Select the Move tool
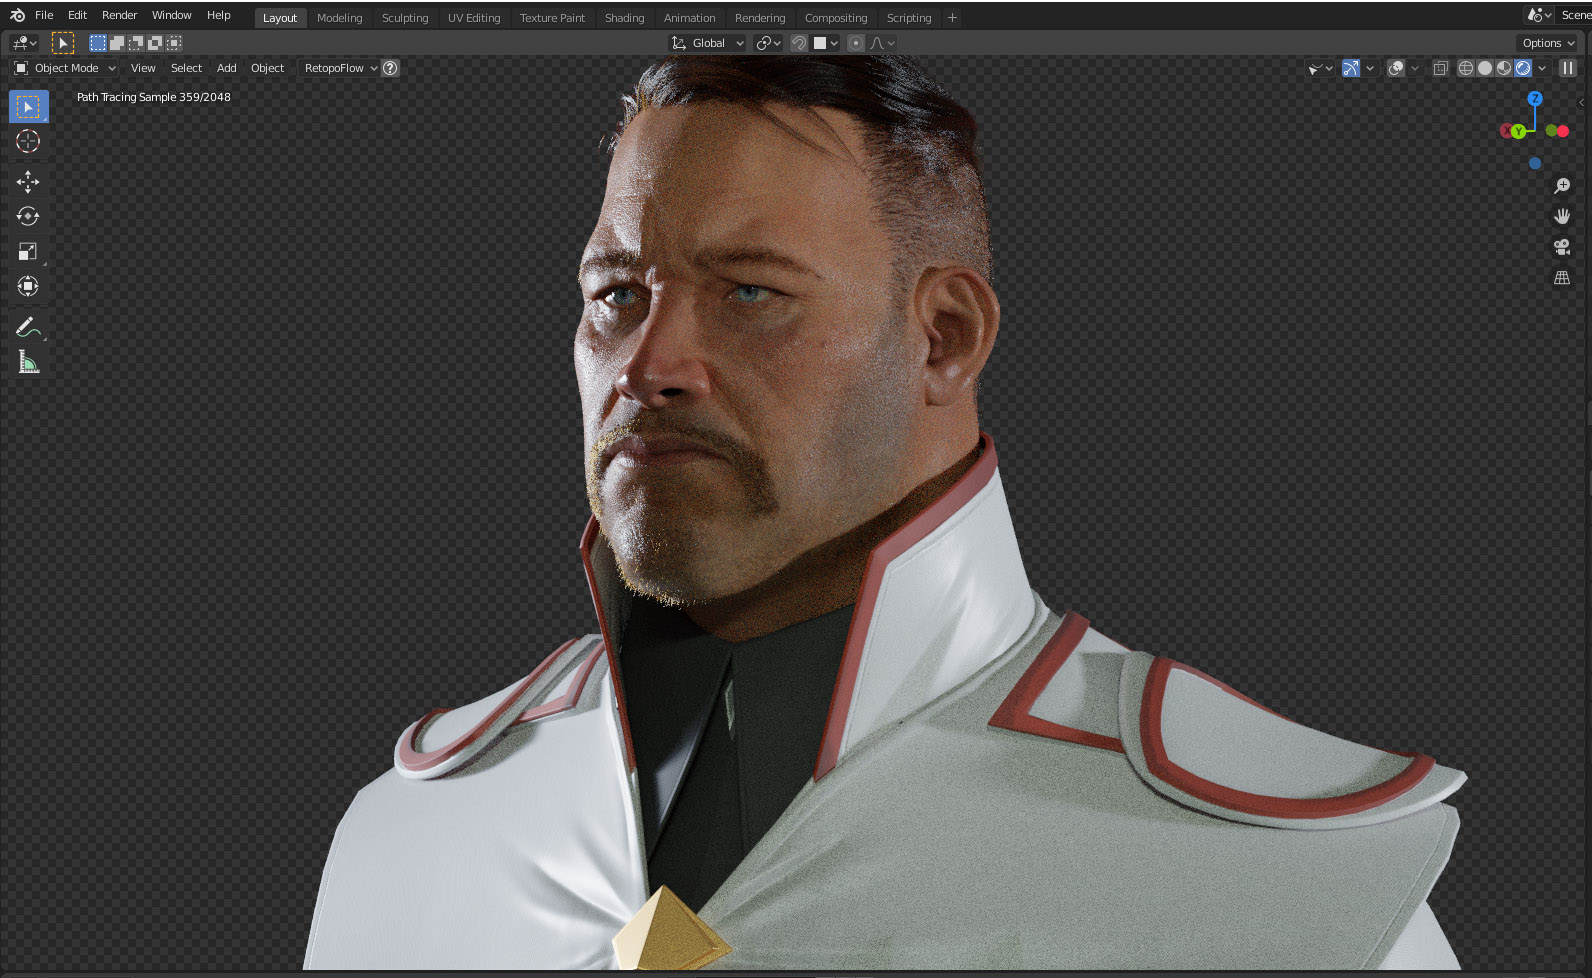 [x=28, y=181]
